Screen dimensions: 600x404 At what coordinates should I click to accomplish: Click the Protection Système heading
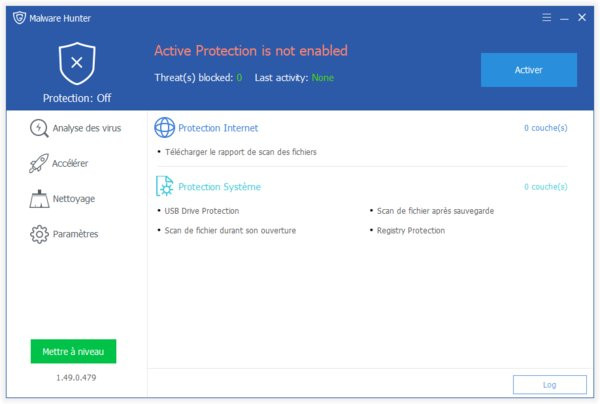coord(220,187)
